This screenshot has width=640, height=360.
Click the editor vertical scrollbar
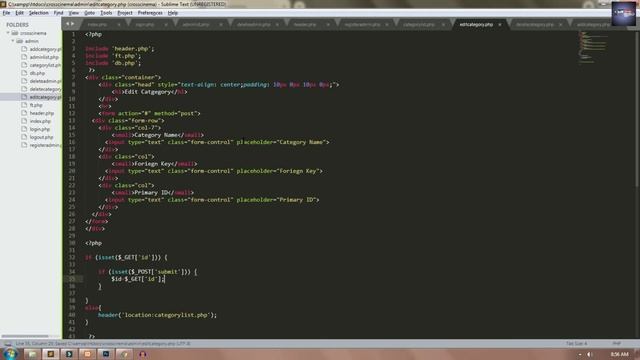point(637,110)
